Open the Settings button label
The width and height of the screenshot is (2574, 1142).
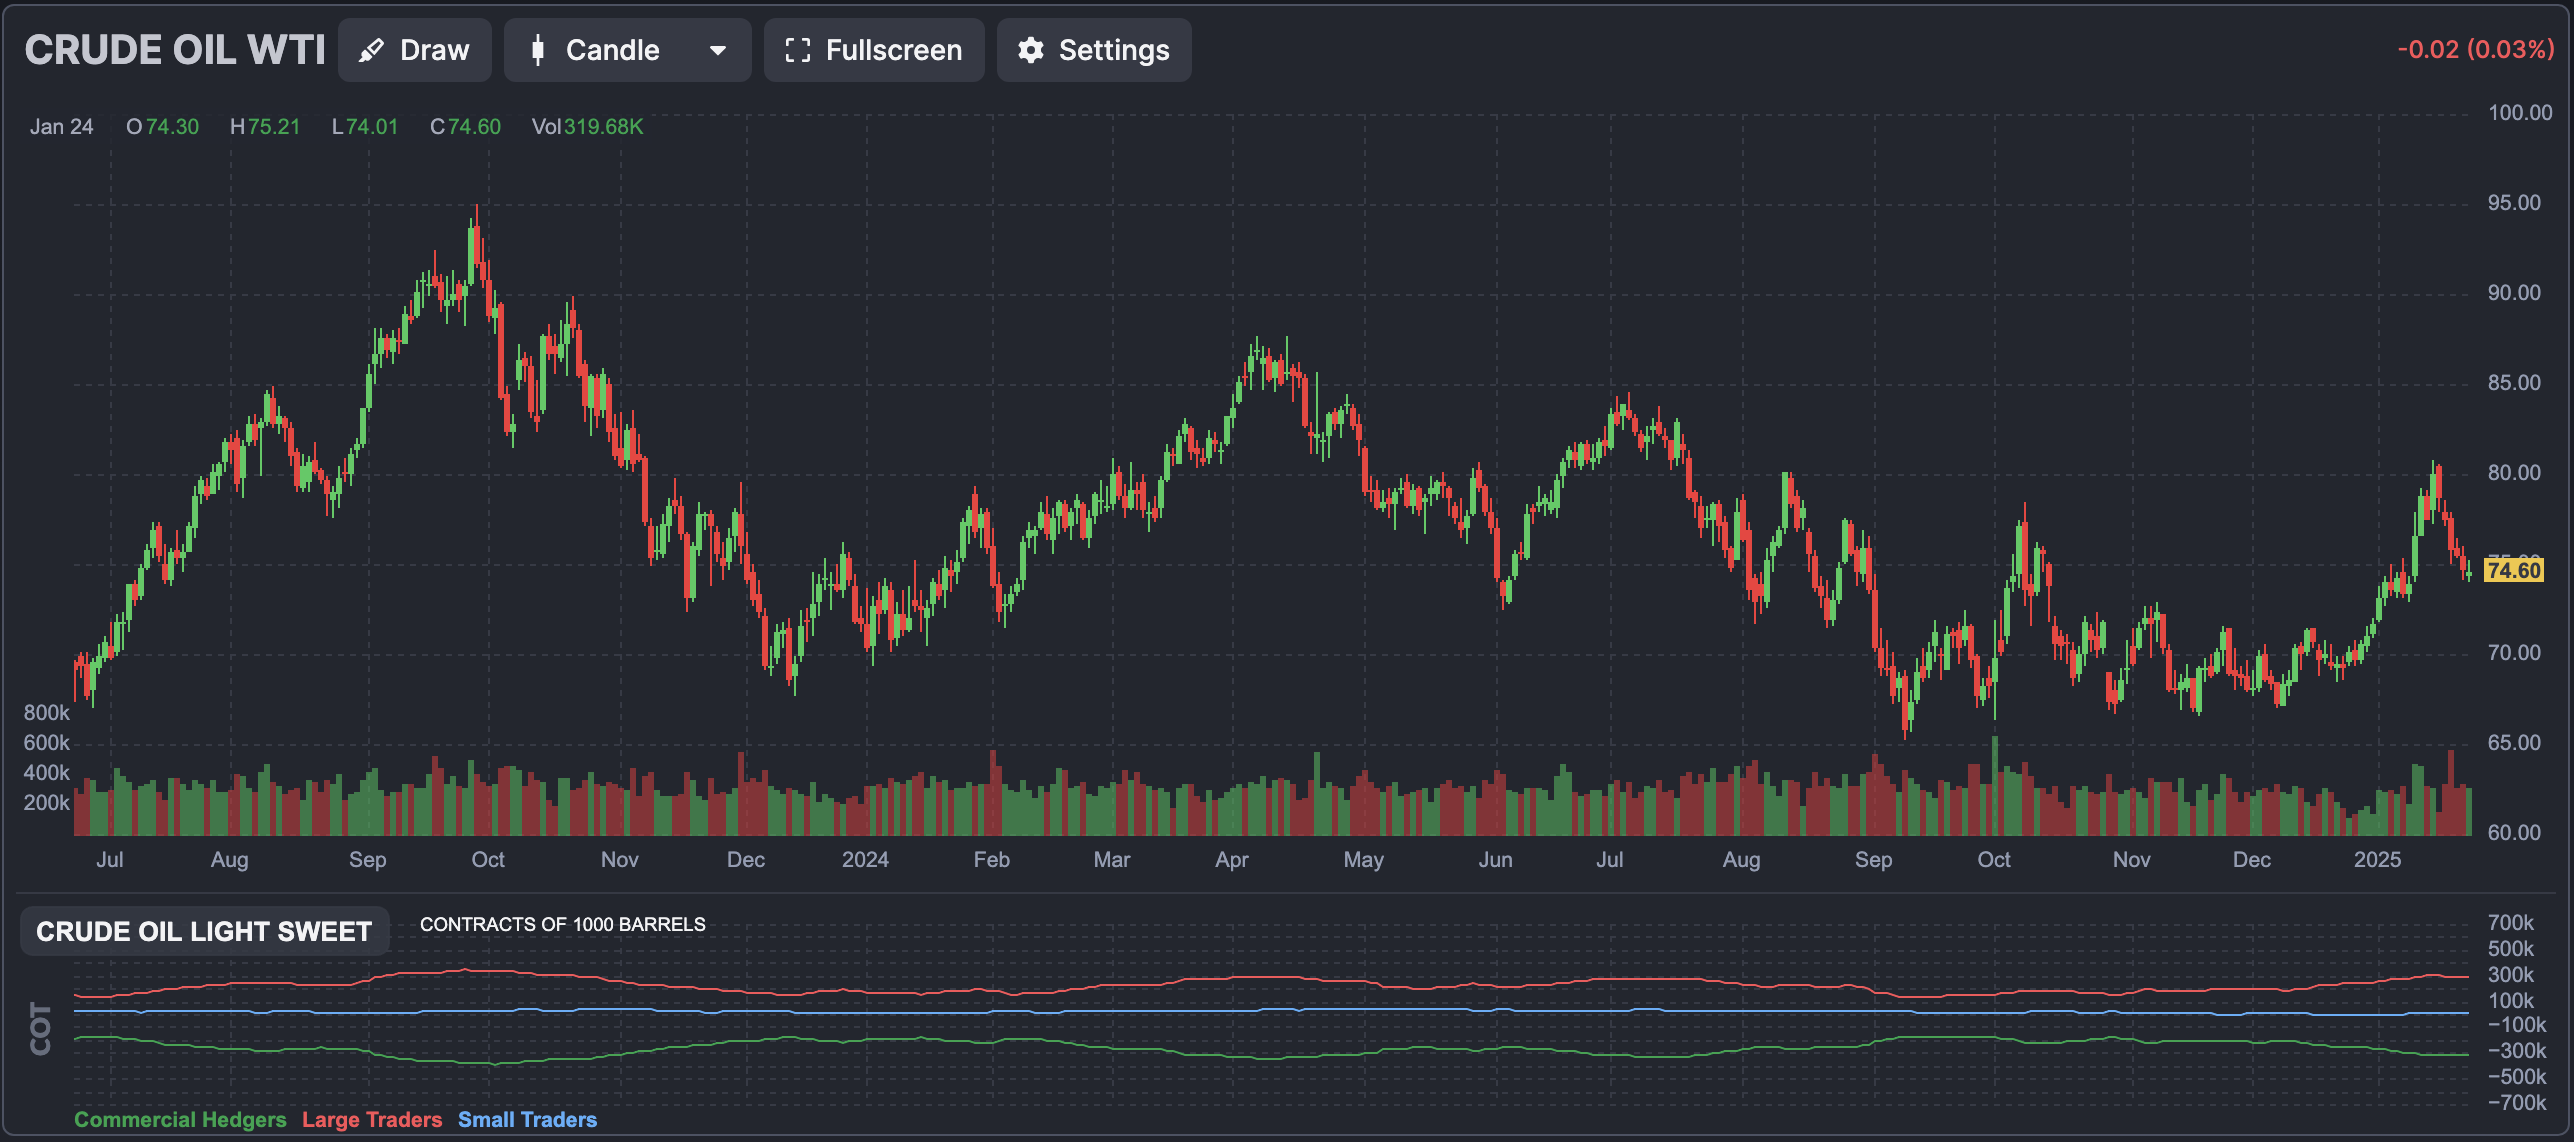click(1113, 50)
